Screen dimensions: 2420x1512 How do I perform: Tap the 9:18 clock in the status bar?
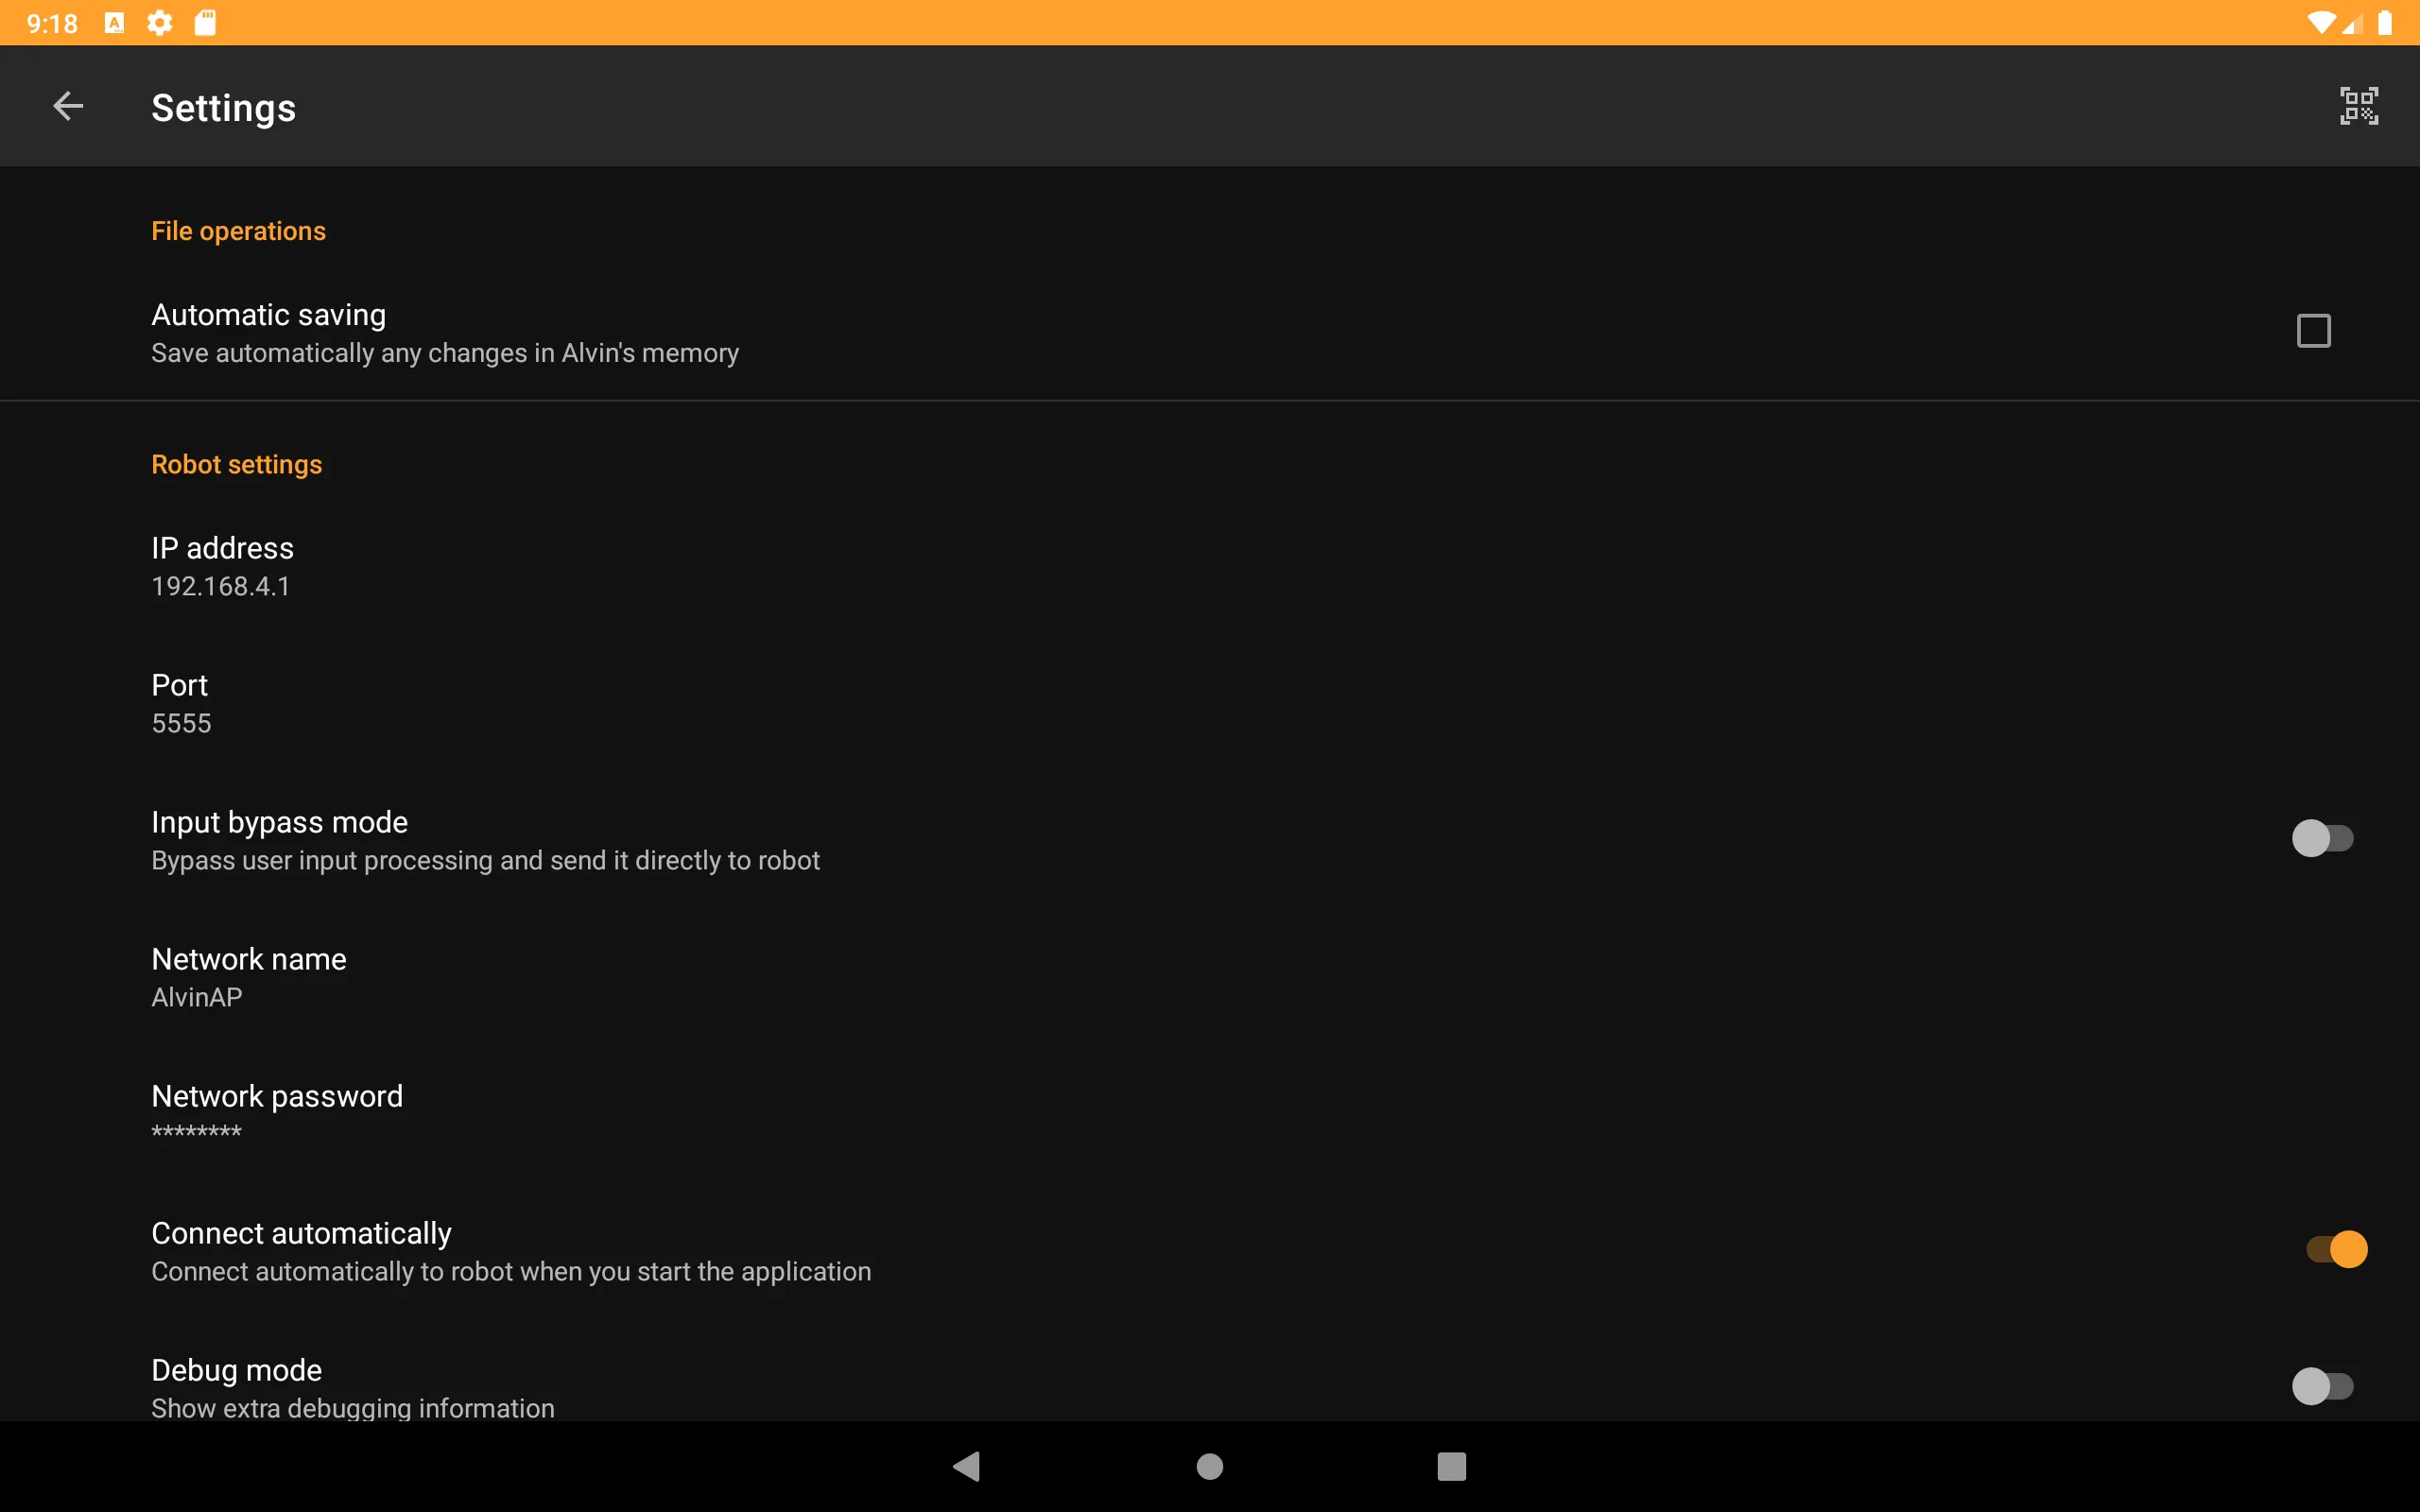(51, 22)
